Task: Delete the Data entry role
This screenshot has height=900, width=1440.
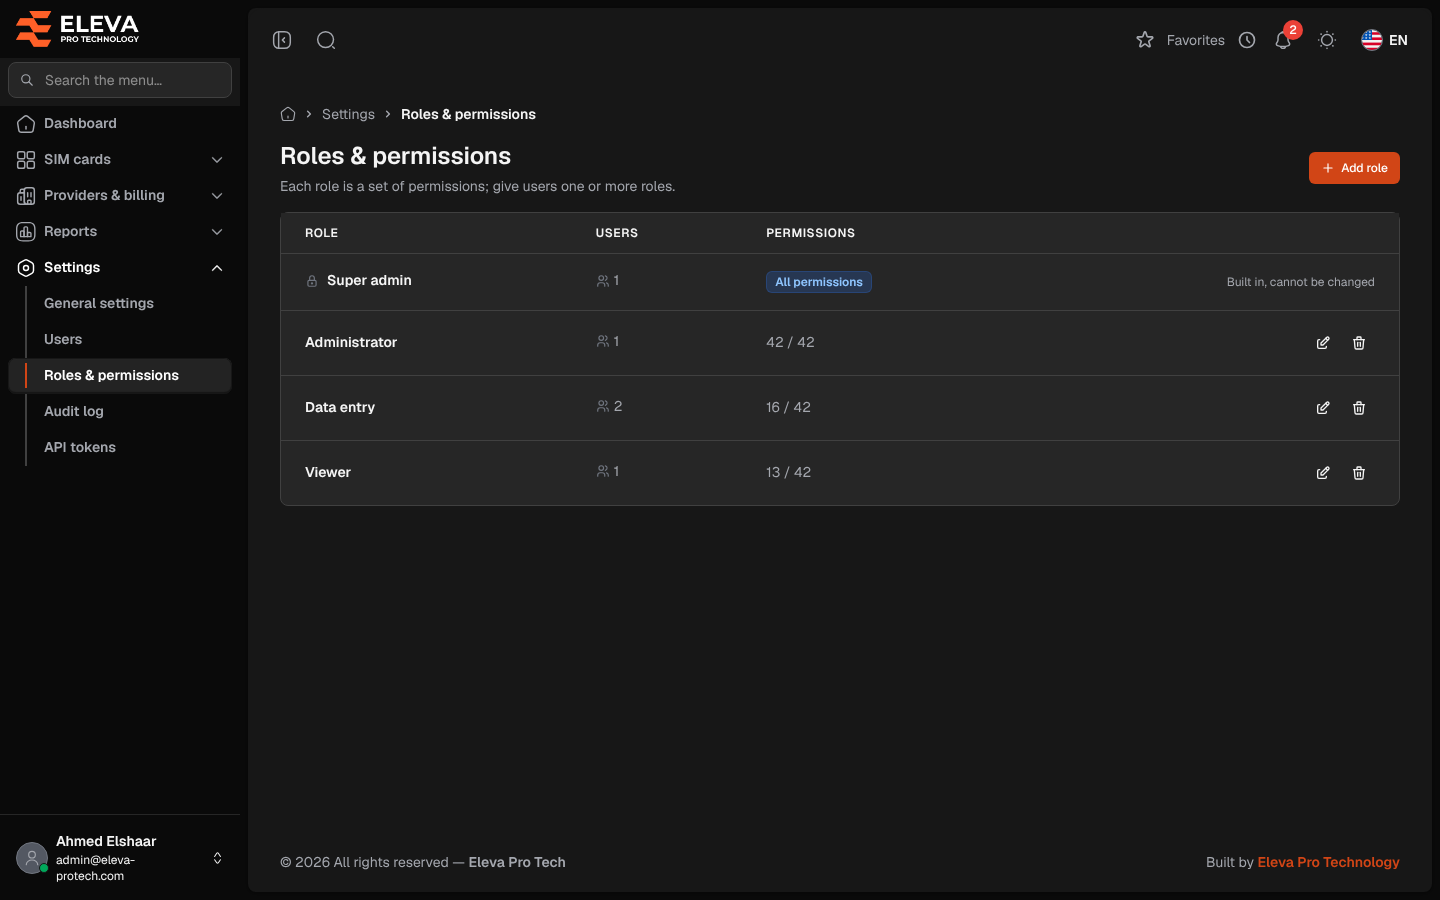Action: tap(1359, 408)
